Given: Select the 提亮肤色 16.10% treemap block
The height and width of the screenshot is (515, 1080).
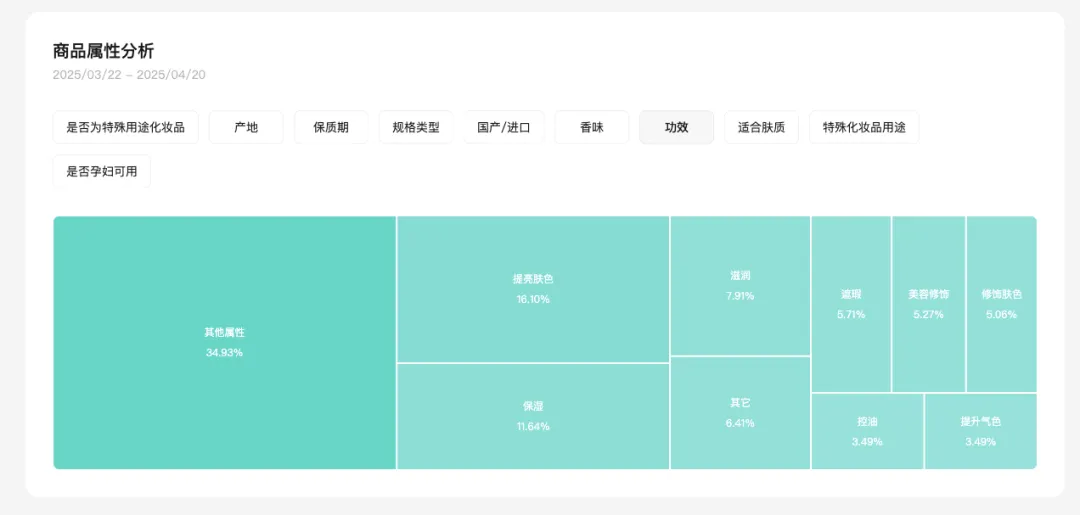Looking at the screenshot, I should [533, 289].
